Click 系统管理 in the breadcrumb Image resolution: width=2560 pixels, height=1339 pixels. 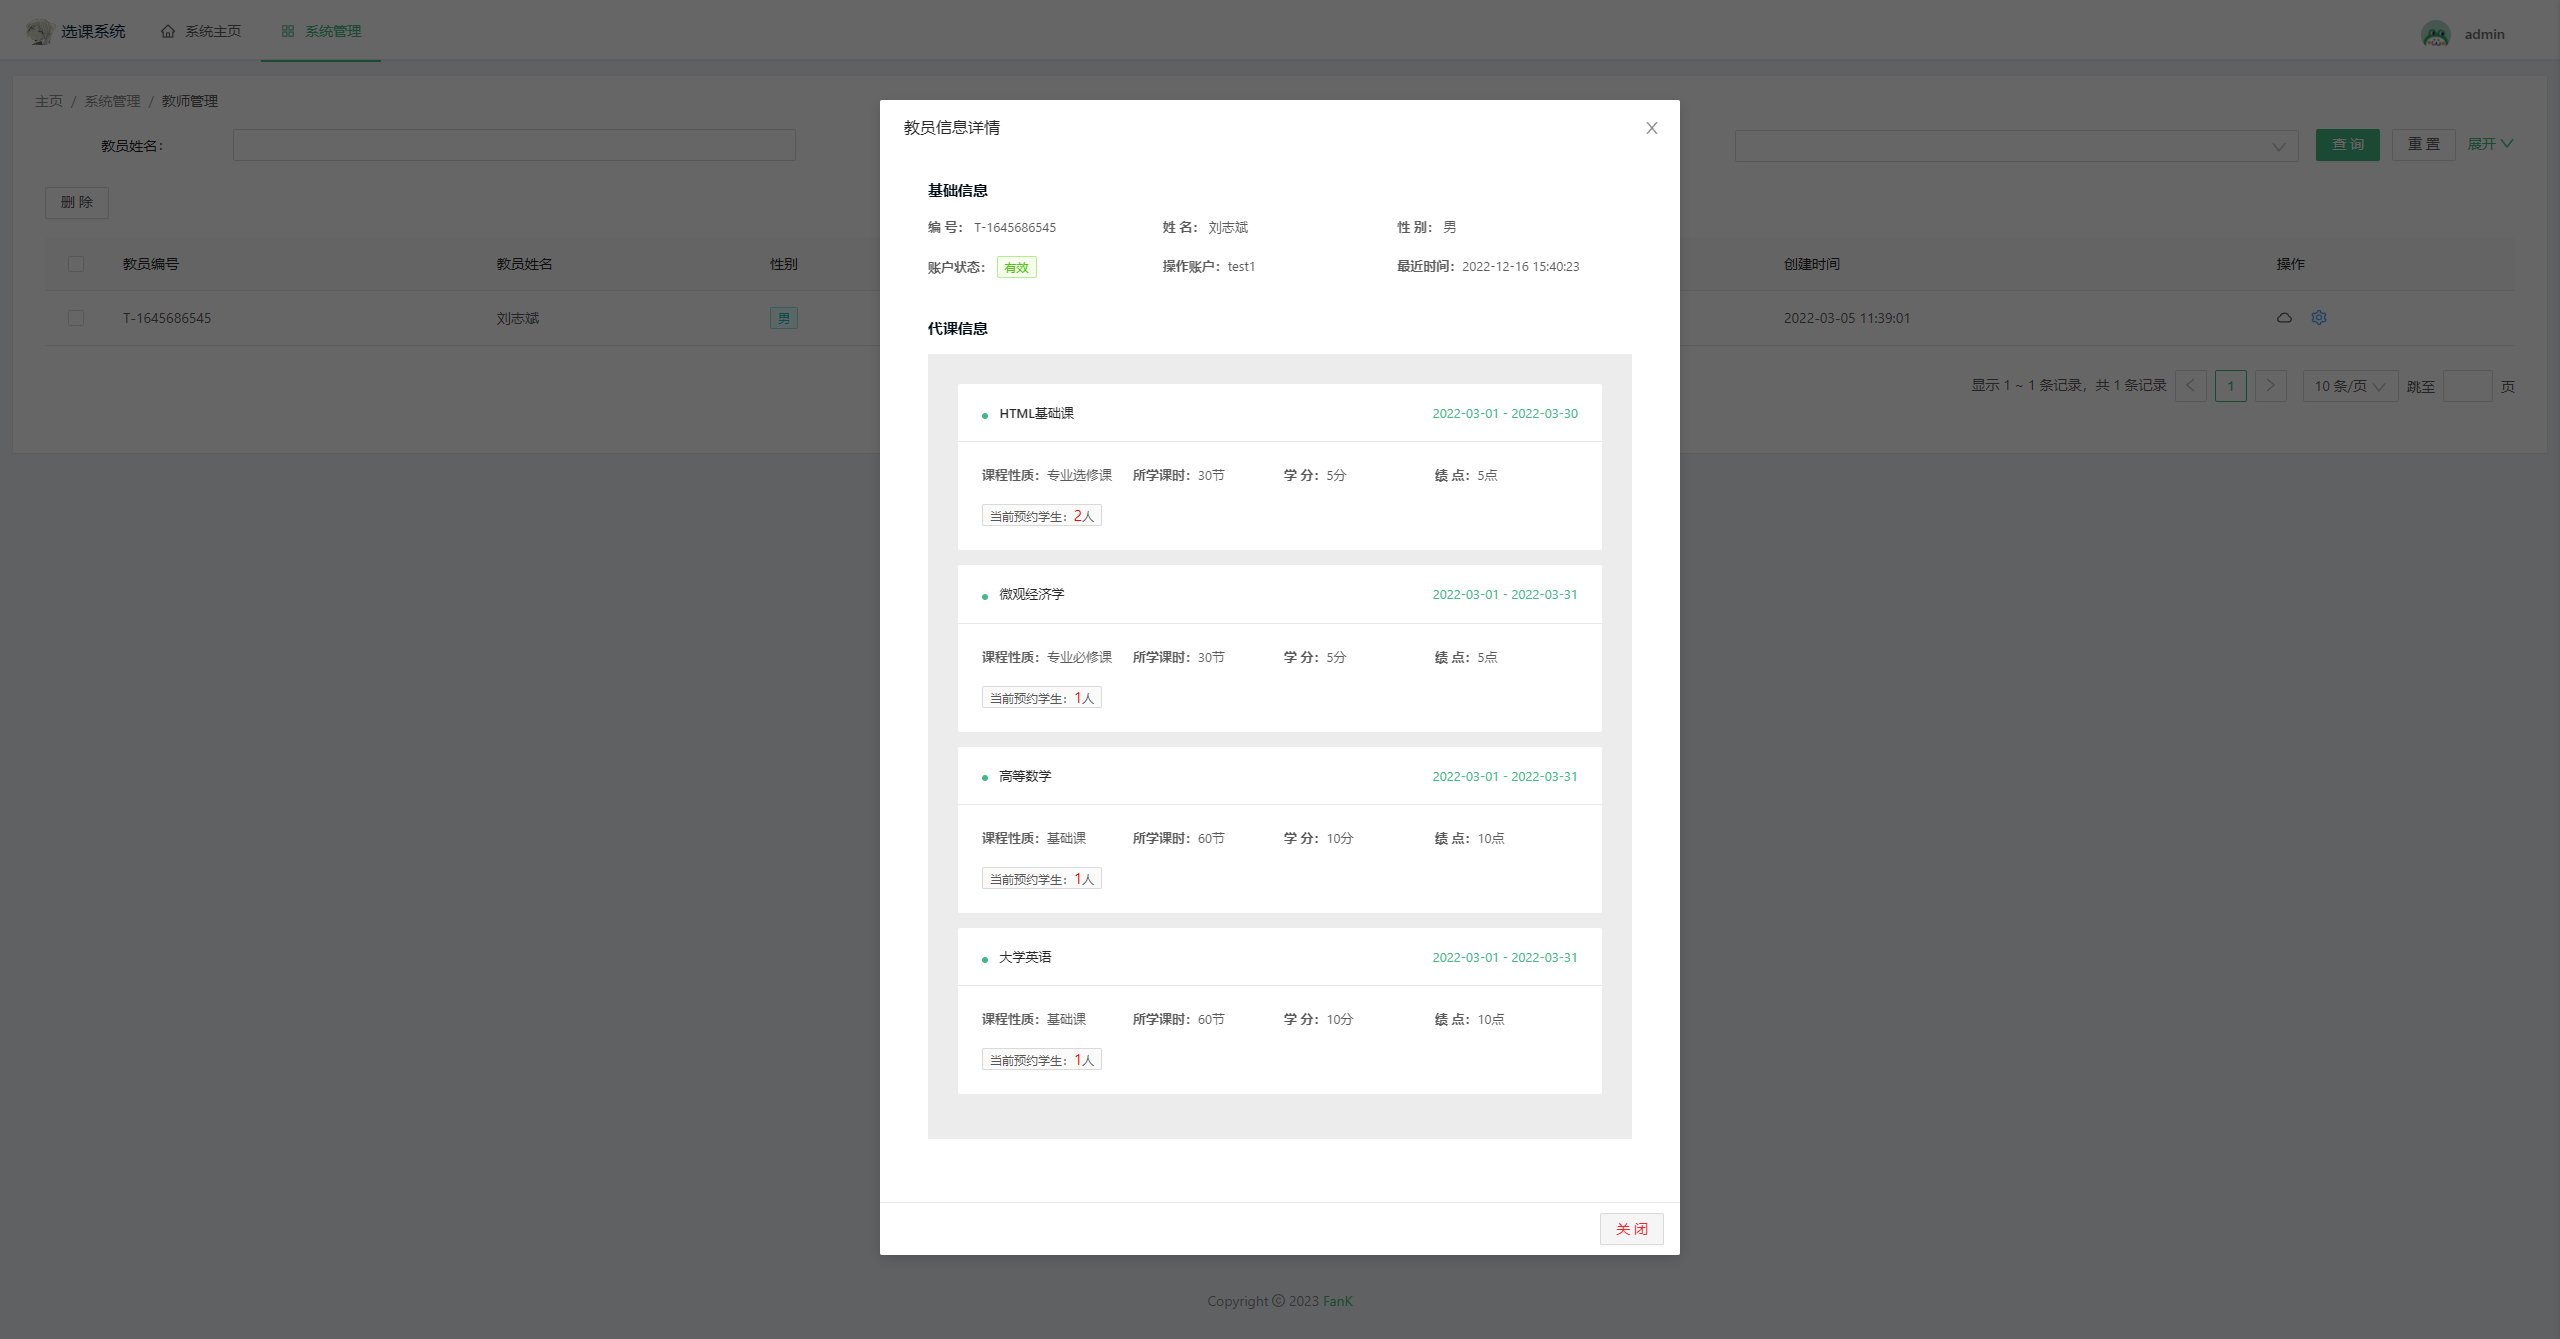coord(112,101)
